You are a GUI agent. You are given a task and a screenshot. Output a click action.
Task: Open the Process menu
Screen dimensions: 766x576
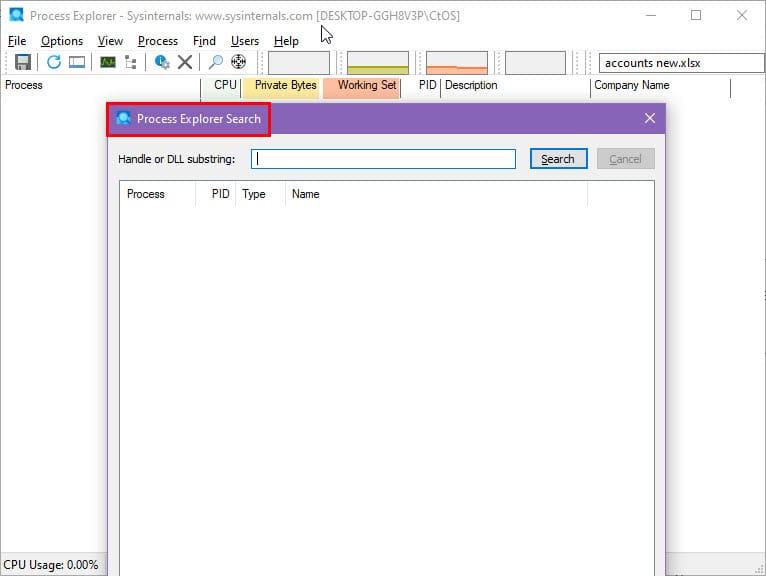[x=158, y=41]
